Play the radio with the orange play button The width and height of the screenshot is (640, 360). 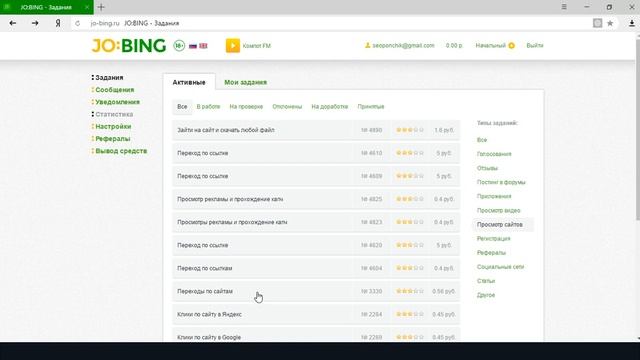click(x=233, y=46)
